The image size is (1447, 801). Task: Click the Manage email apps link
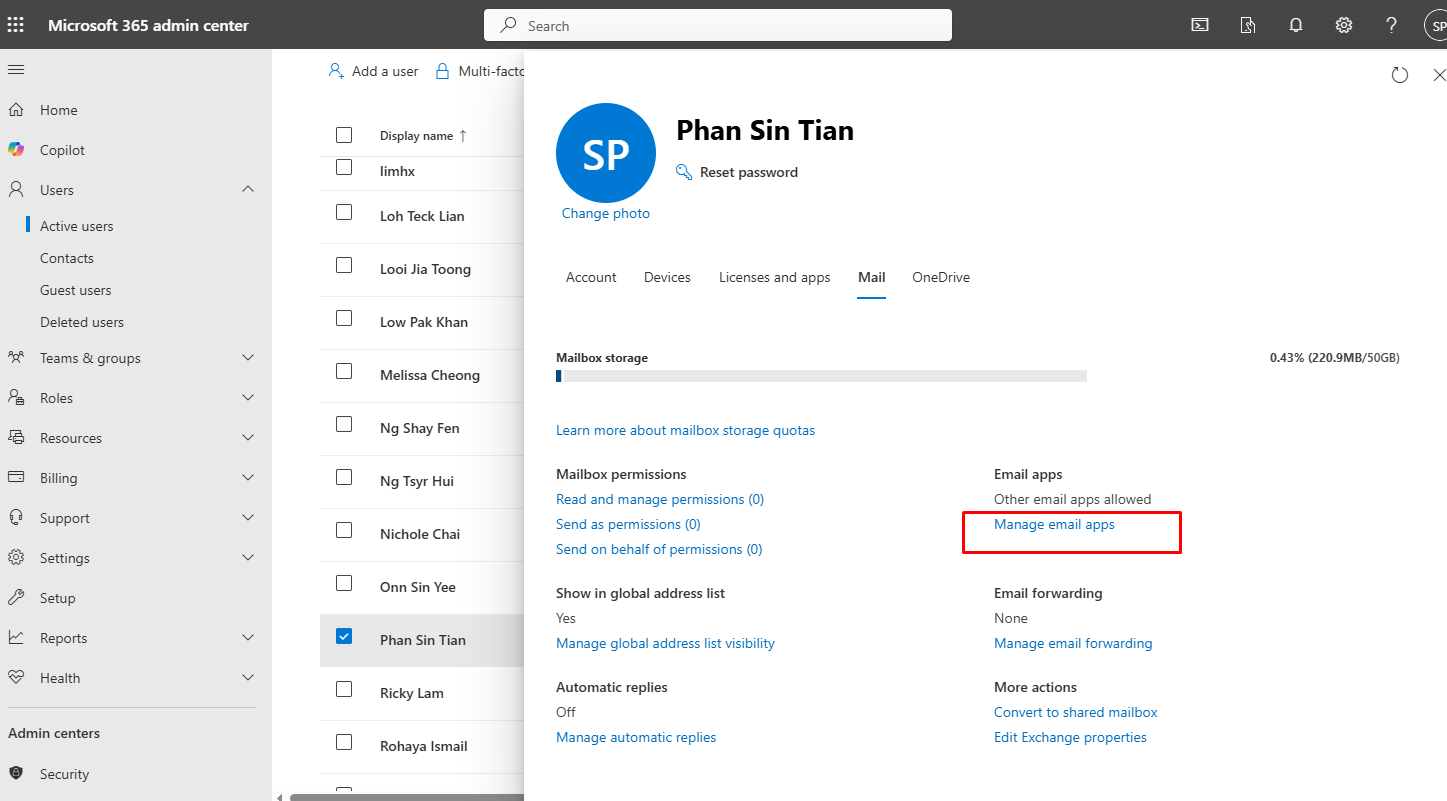(x=1054, y=524)
